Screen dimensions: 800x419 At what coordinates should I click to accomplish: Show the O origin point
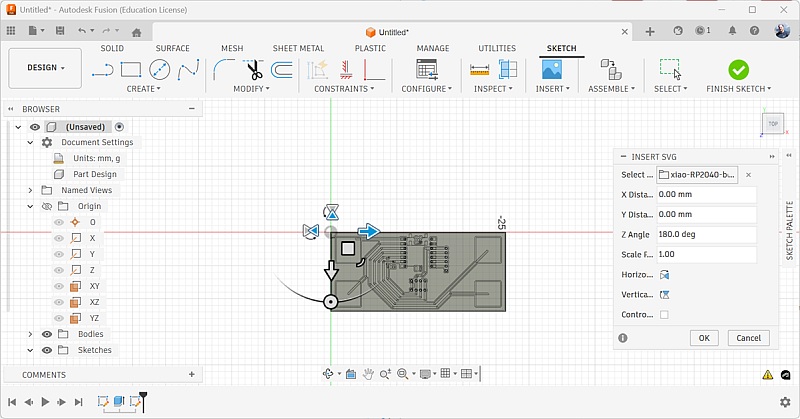tap(59, 223)
